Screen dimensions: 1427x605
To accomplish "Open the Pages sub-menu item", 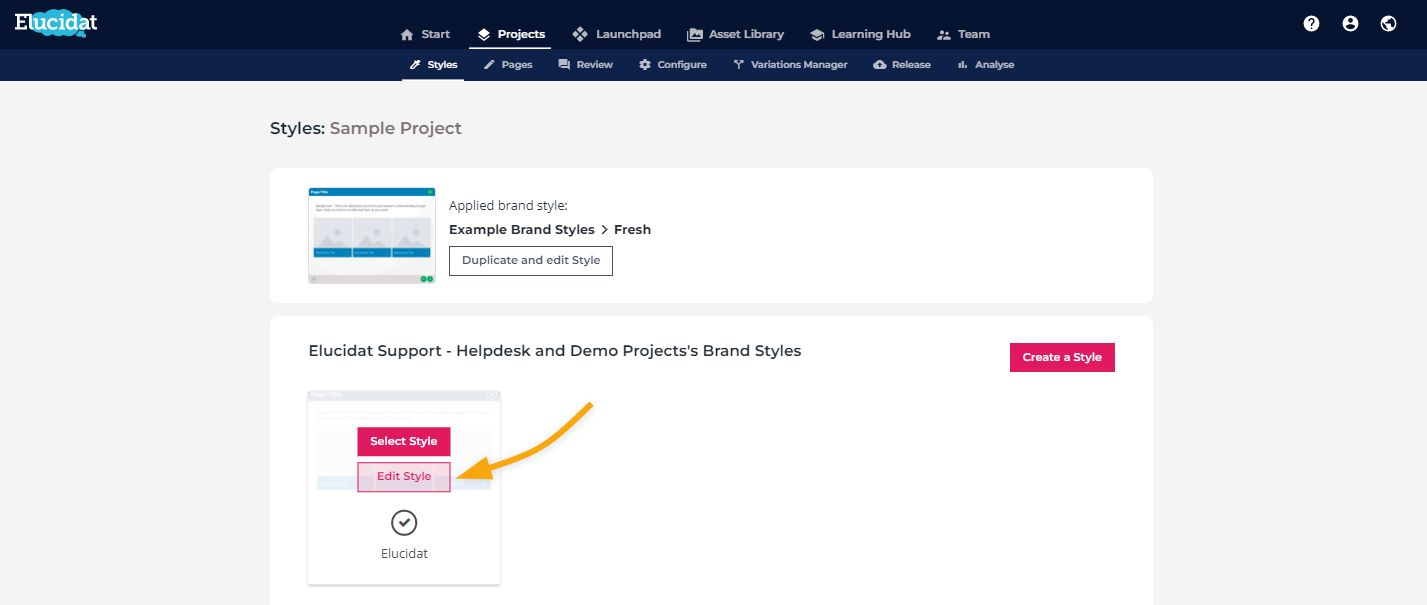I will [508, 65].
